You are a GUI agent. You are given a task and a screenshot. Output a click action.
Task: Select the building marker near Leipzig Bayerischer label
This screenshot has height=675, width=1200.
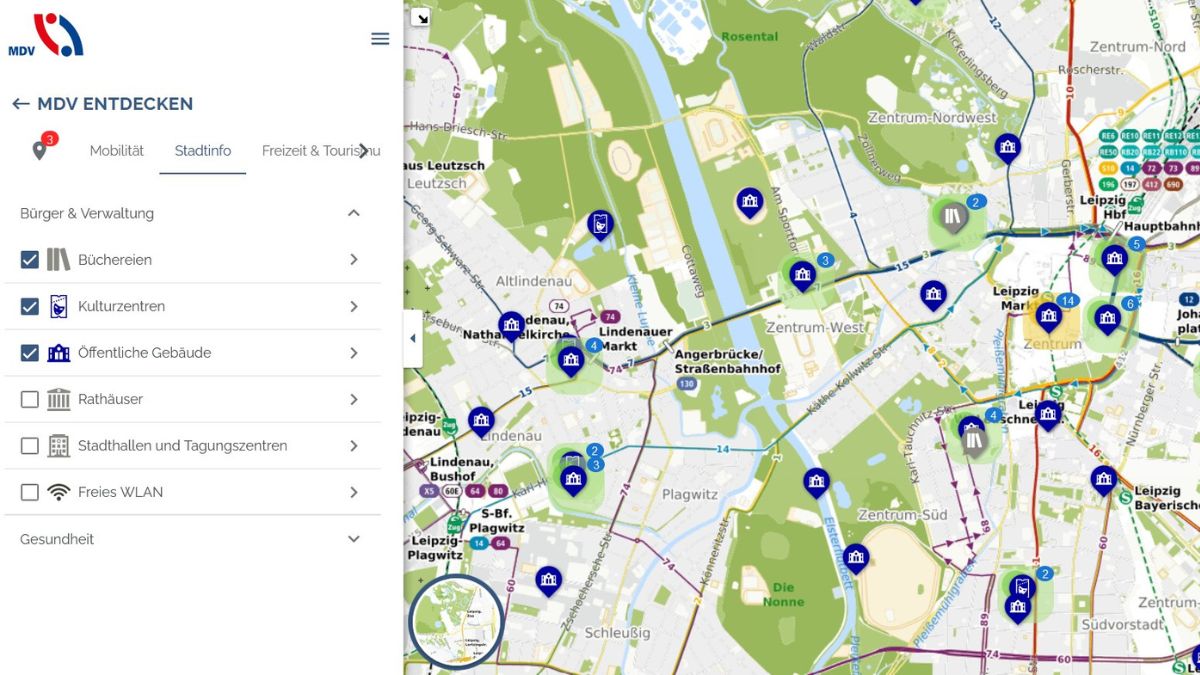[1103, 480]
